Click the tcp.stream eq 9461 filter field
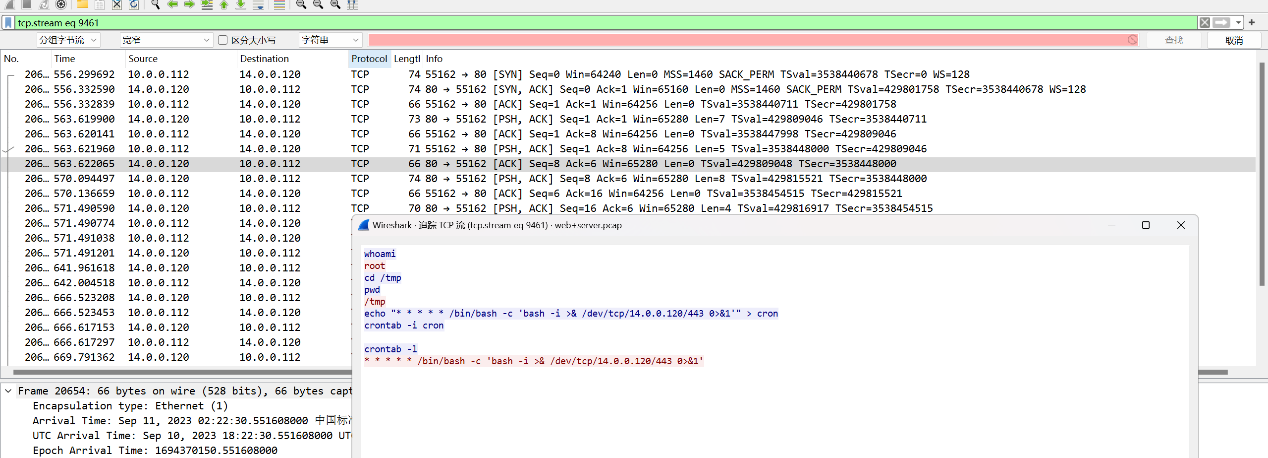This screenshot has height=458, width=1268. (605, 22)
